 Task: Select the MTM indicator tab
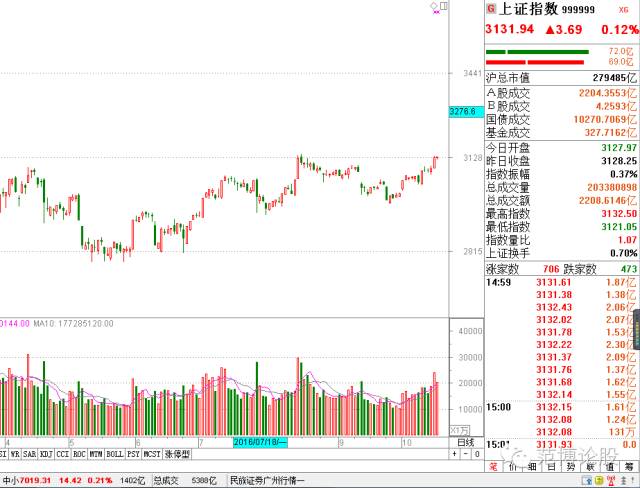[x=96, y=454]
